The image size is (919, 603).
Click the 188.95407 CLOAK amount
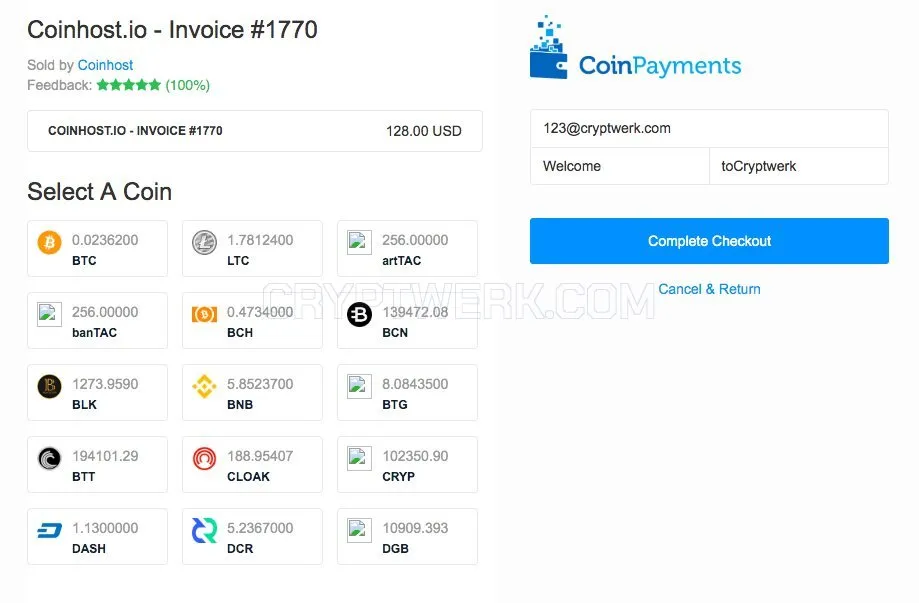click(x=260, y=456)
